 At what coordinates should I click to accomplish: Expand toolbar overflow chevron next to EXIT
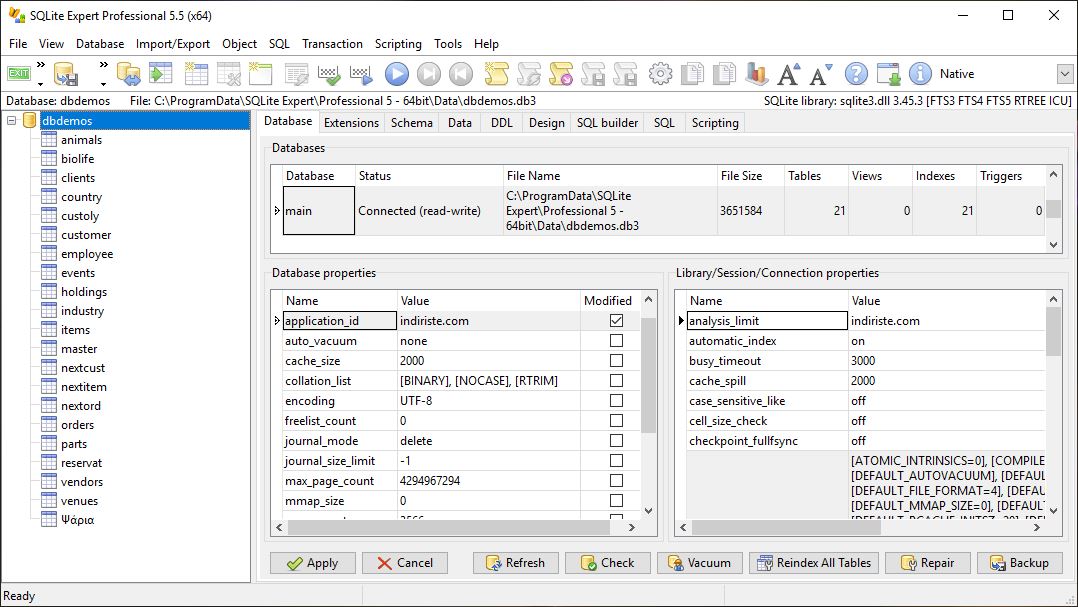pos(41,64)
